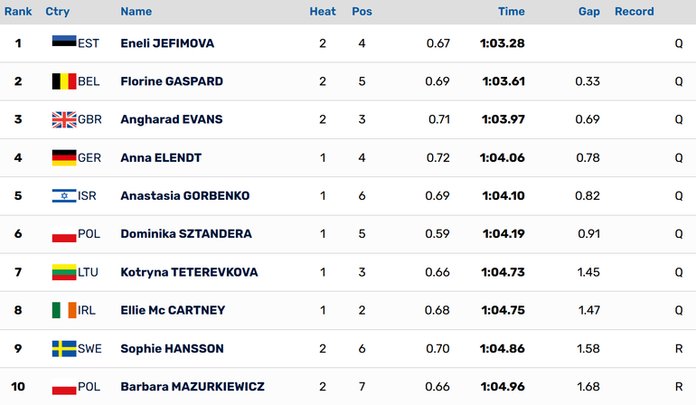The height and width of the screenshot is (405, 696).
Task: Click the Ireland flag icon
Action: (63, 311)
